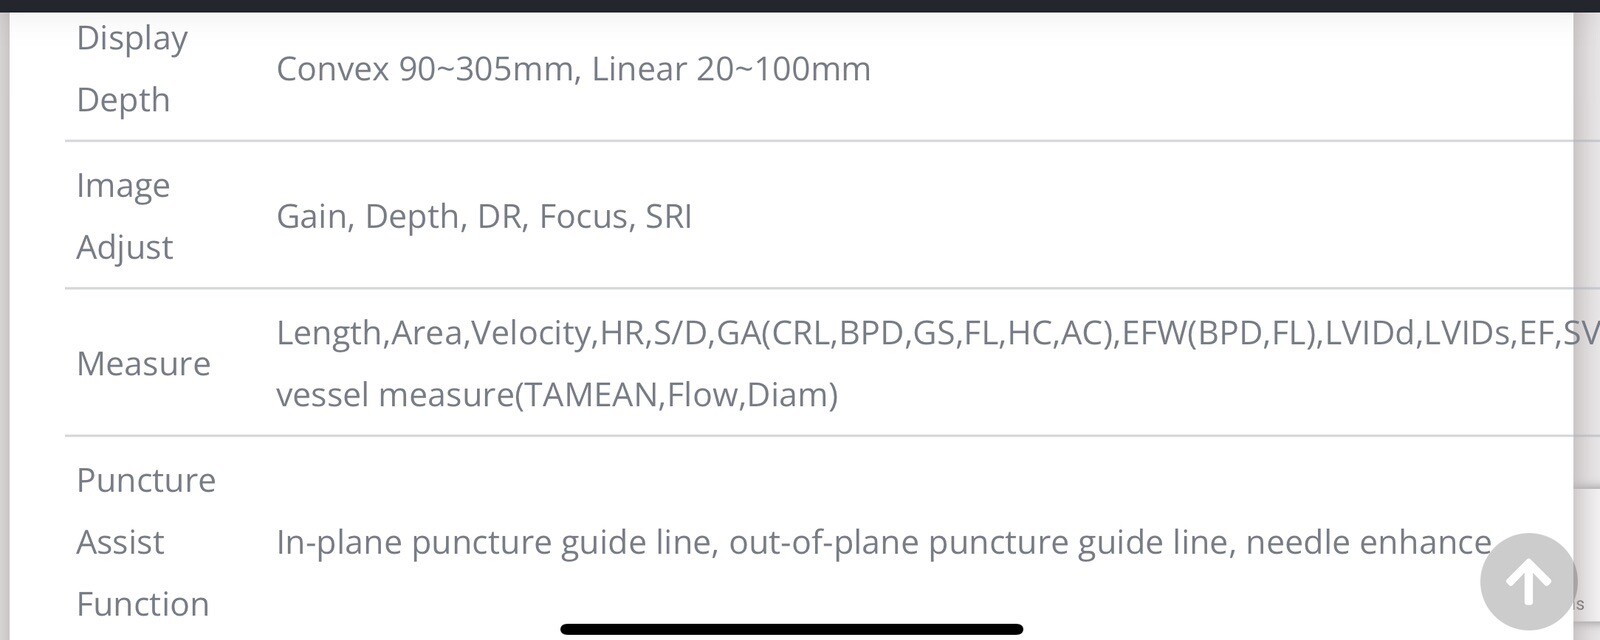Click the needle enhance text
The image size is (1600, 640).
coord(1369,542)
